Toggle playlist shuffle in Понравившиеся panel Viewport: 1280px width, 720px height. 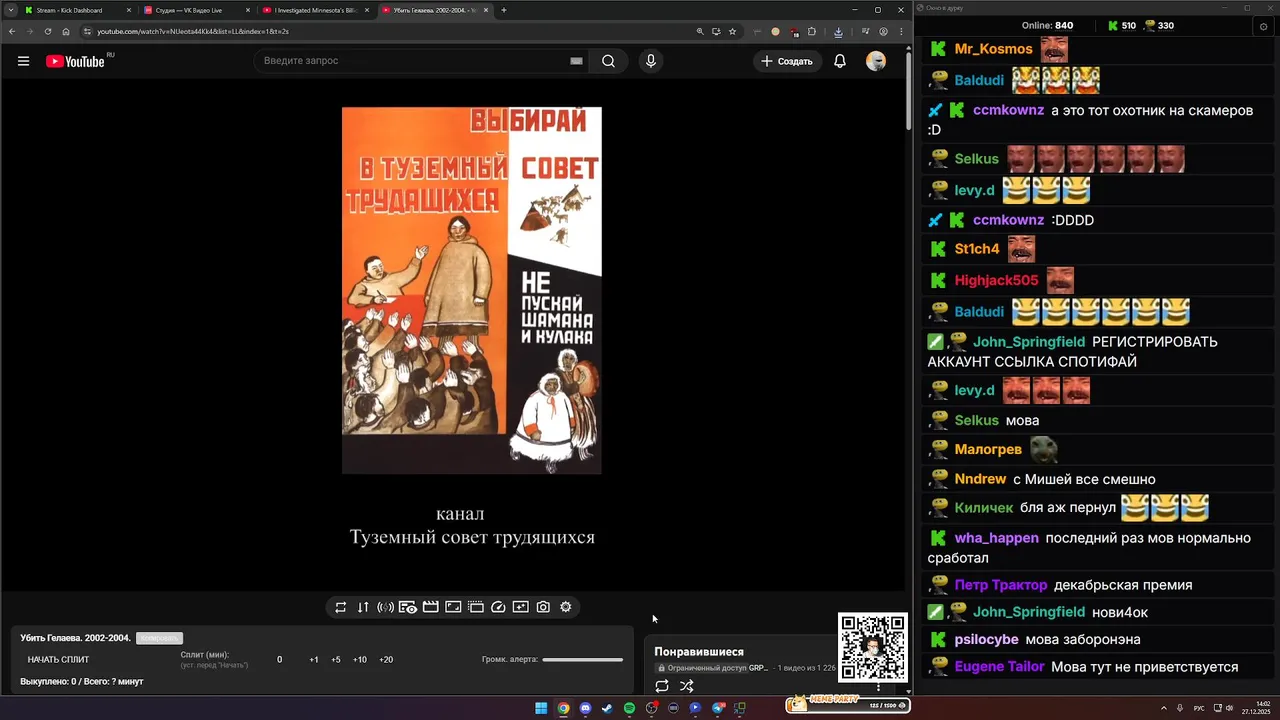[687, 686]
